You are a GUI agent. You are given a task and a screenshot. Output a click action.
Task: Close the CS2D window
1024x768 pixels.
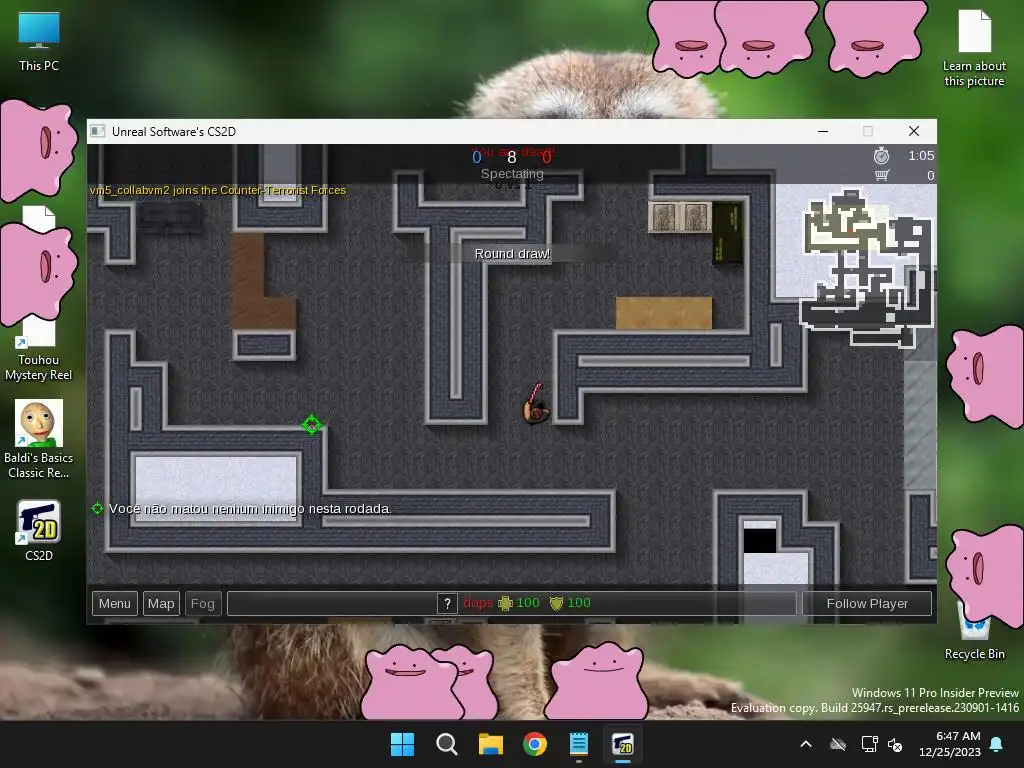point(914,131)
